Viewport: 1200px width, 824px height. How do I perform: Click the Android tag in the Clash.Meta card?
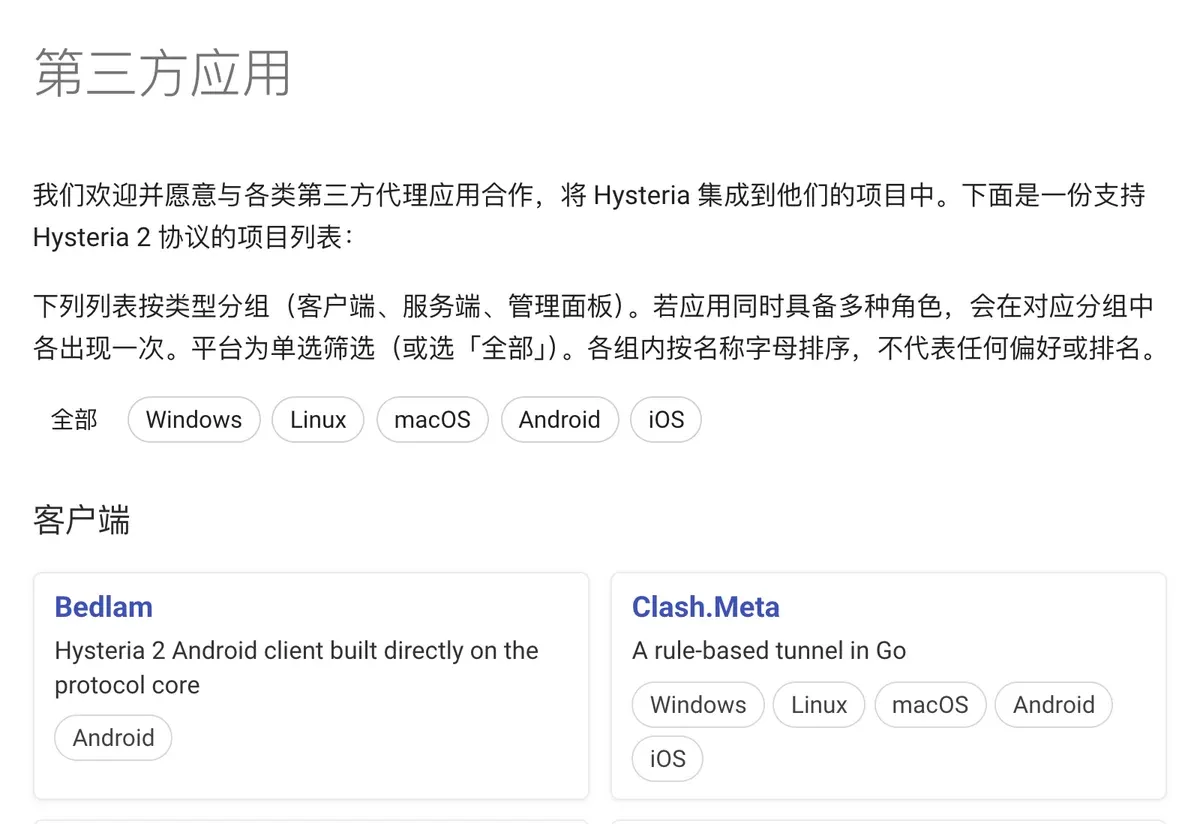point(1054,705)
